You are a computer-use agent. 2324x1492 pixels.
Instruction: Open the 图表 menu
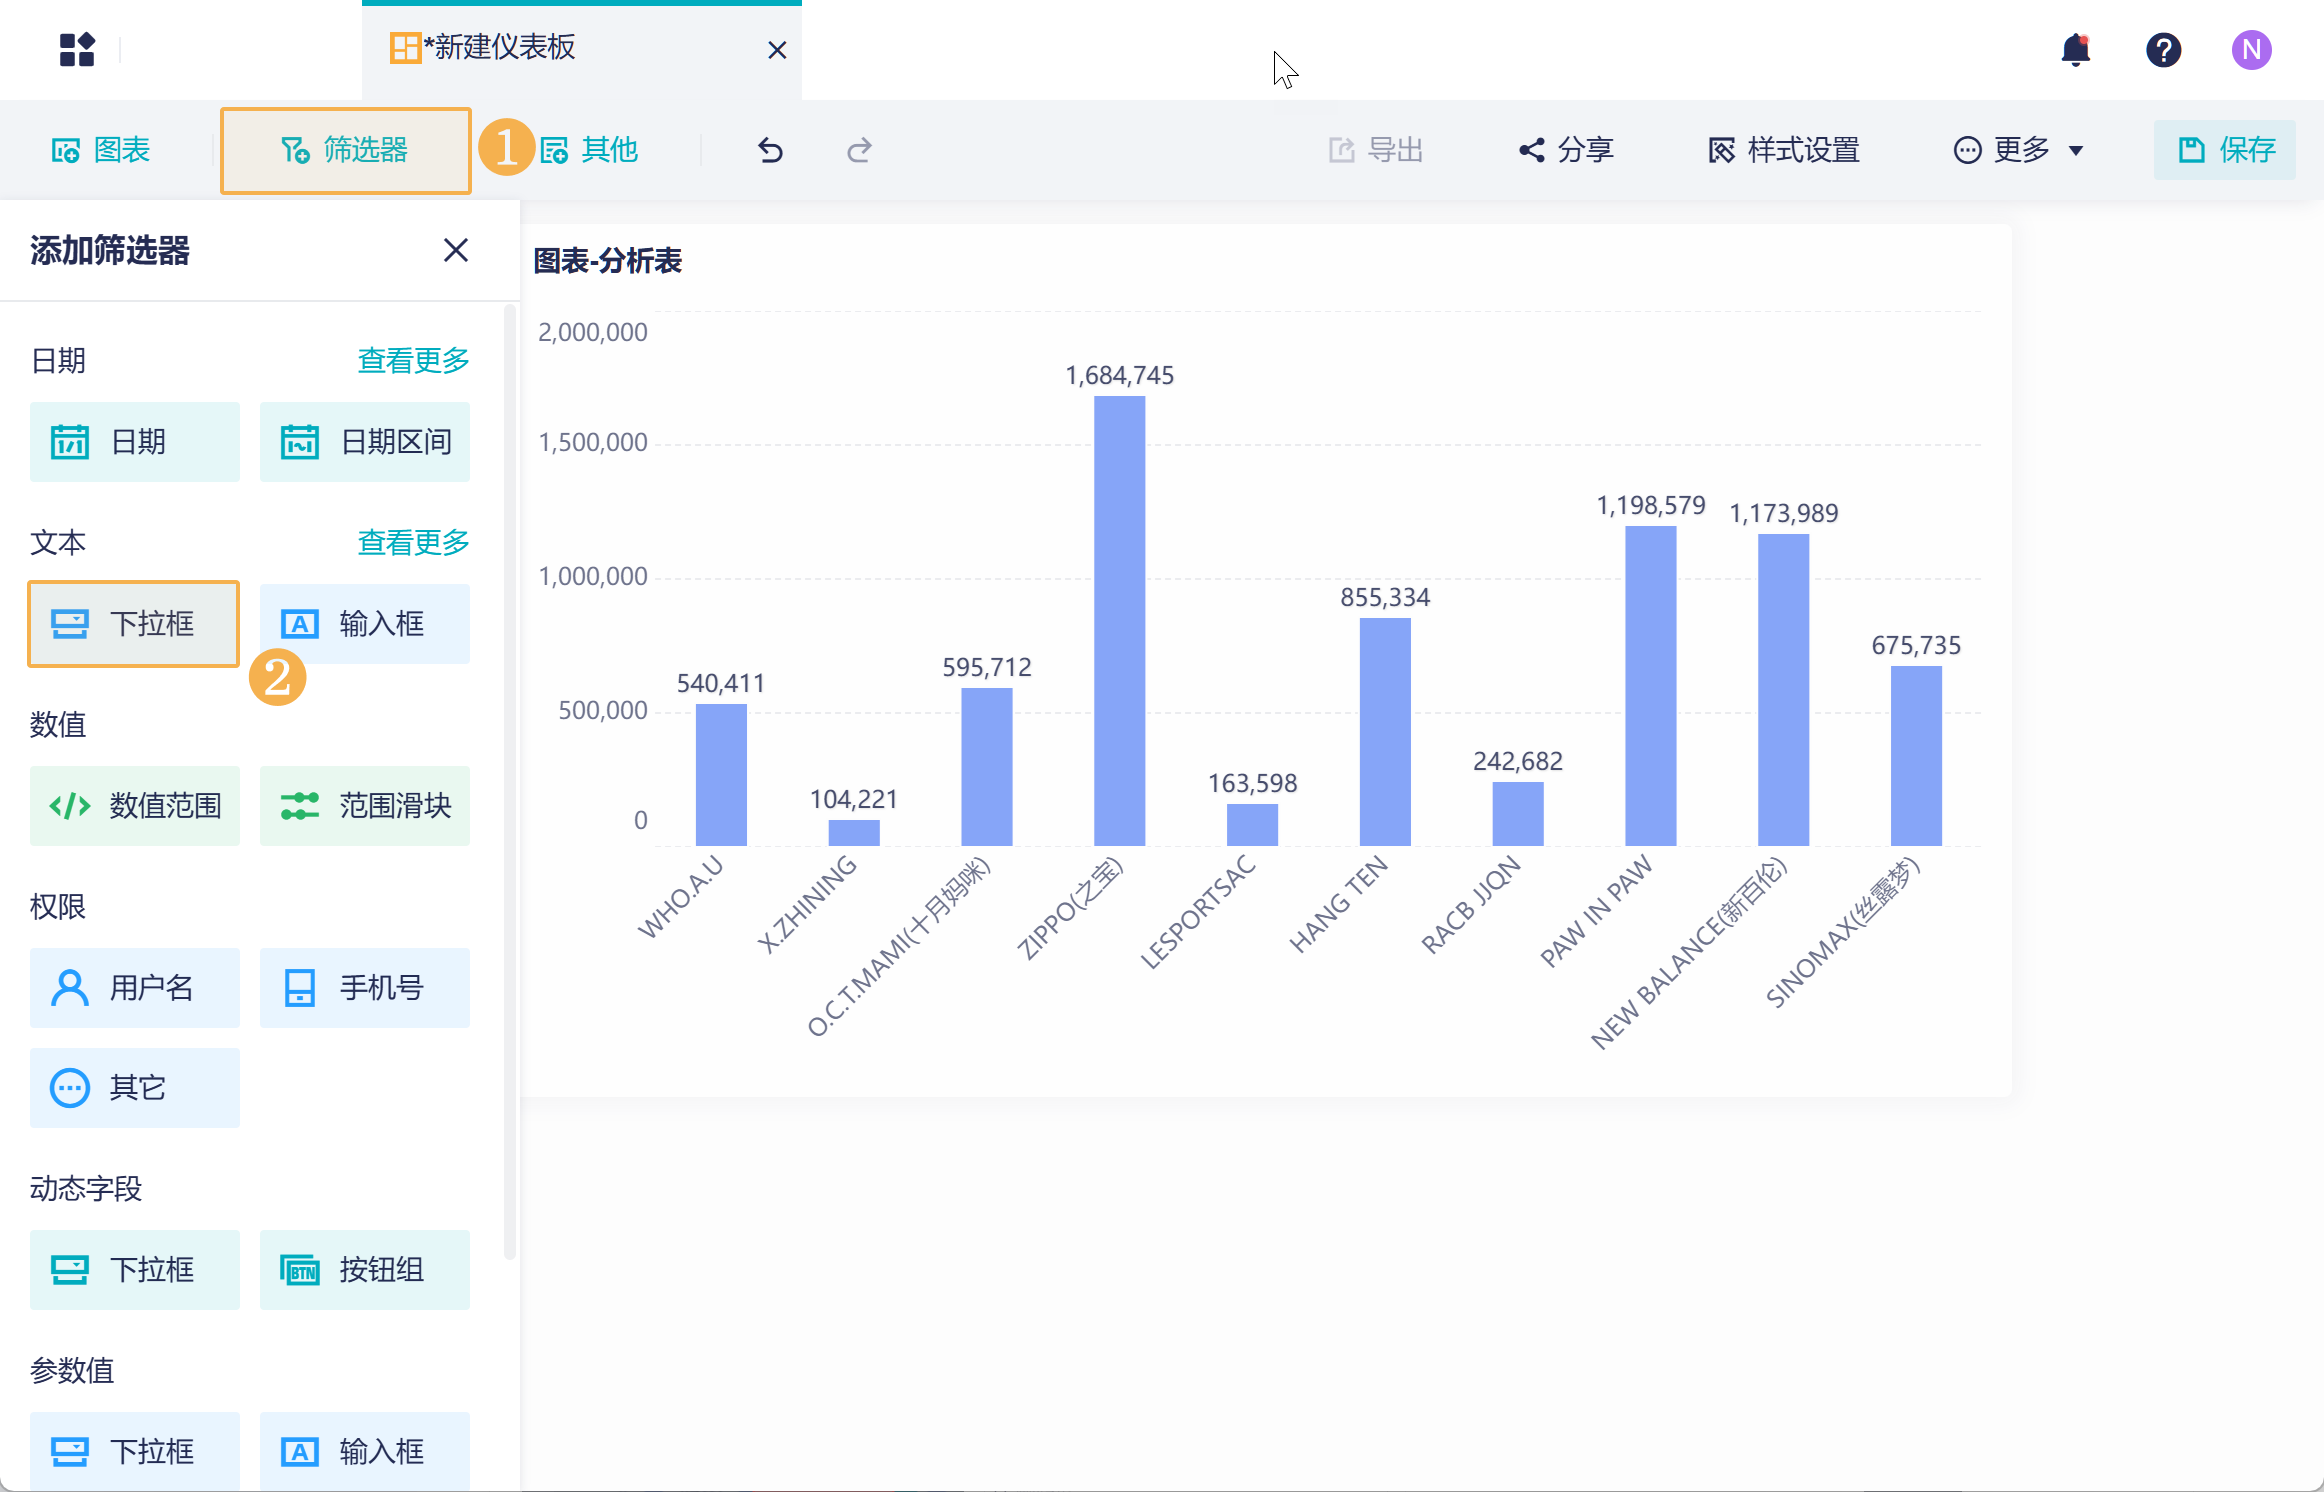click(101, 150)
